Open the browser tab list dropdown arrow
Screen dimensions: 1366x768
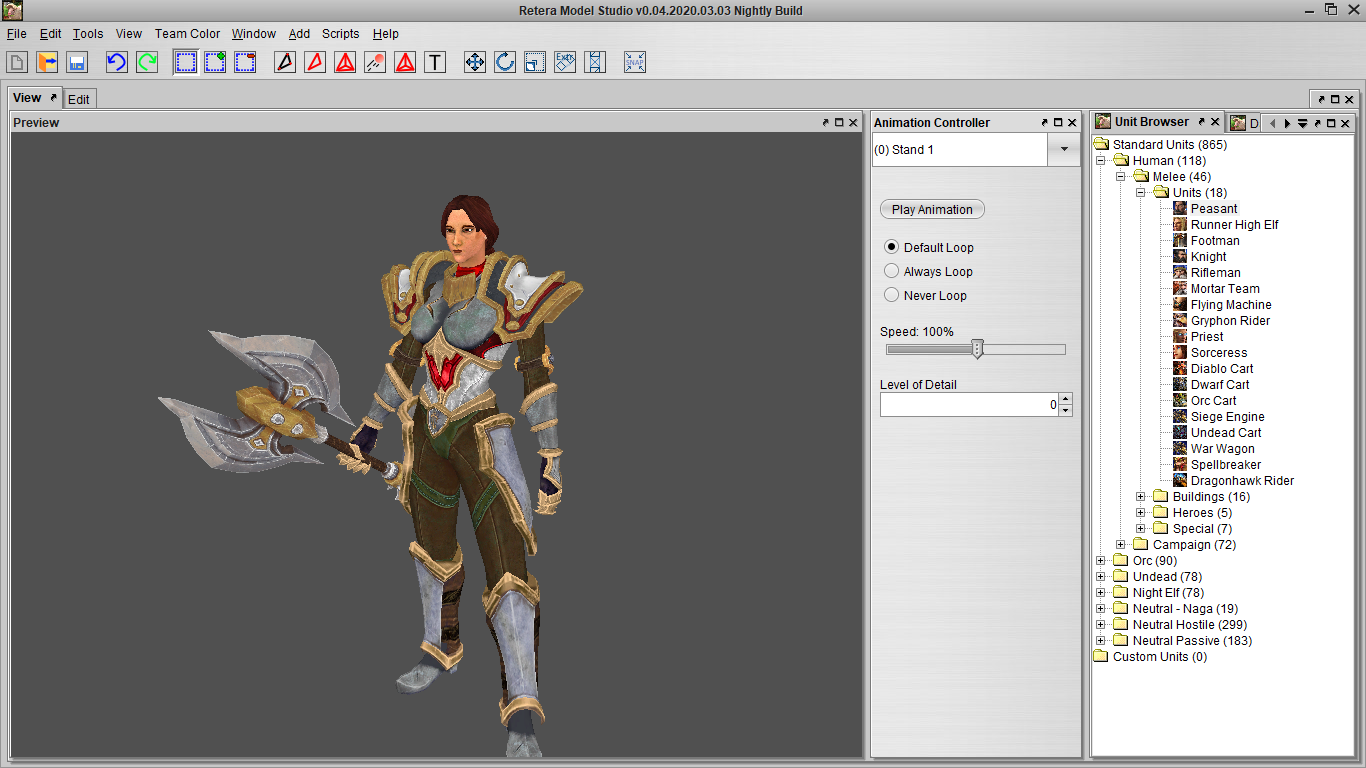click(x=1303, y=123)
